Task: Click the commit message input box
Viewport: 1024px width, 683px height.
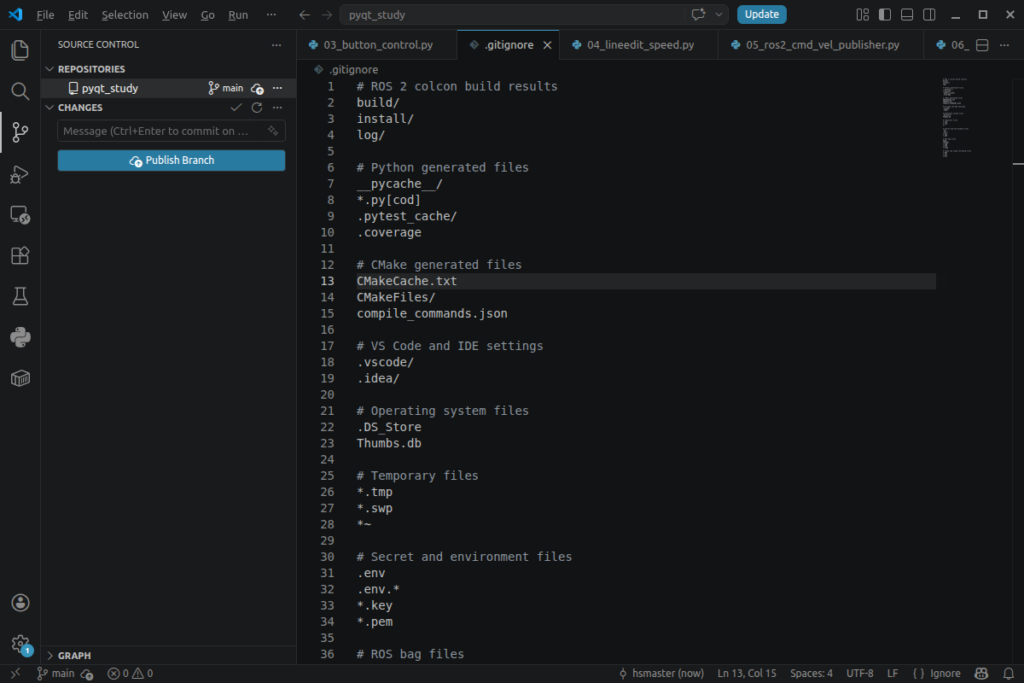Action: [171, 131]
